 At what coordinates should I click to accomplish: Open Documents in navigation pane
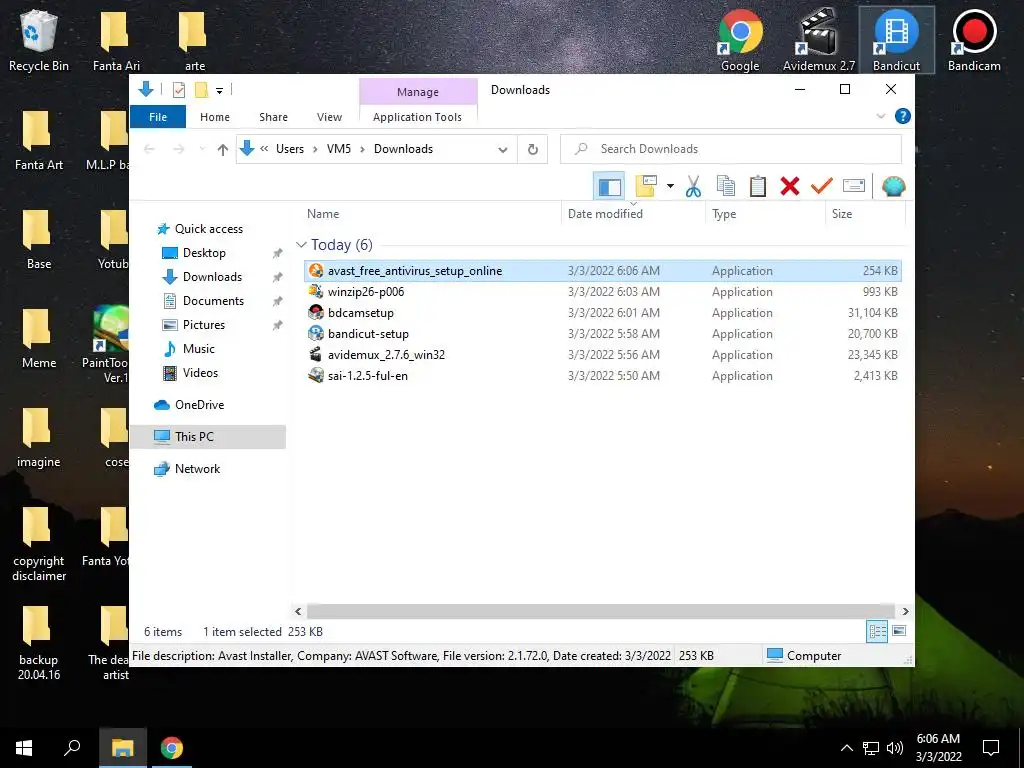(213, 301)
